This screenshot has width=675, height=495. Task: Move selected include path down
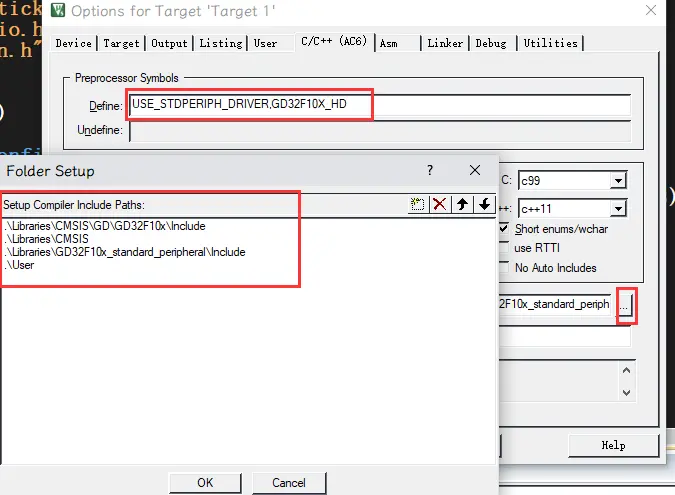(484, 204)
